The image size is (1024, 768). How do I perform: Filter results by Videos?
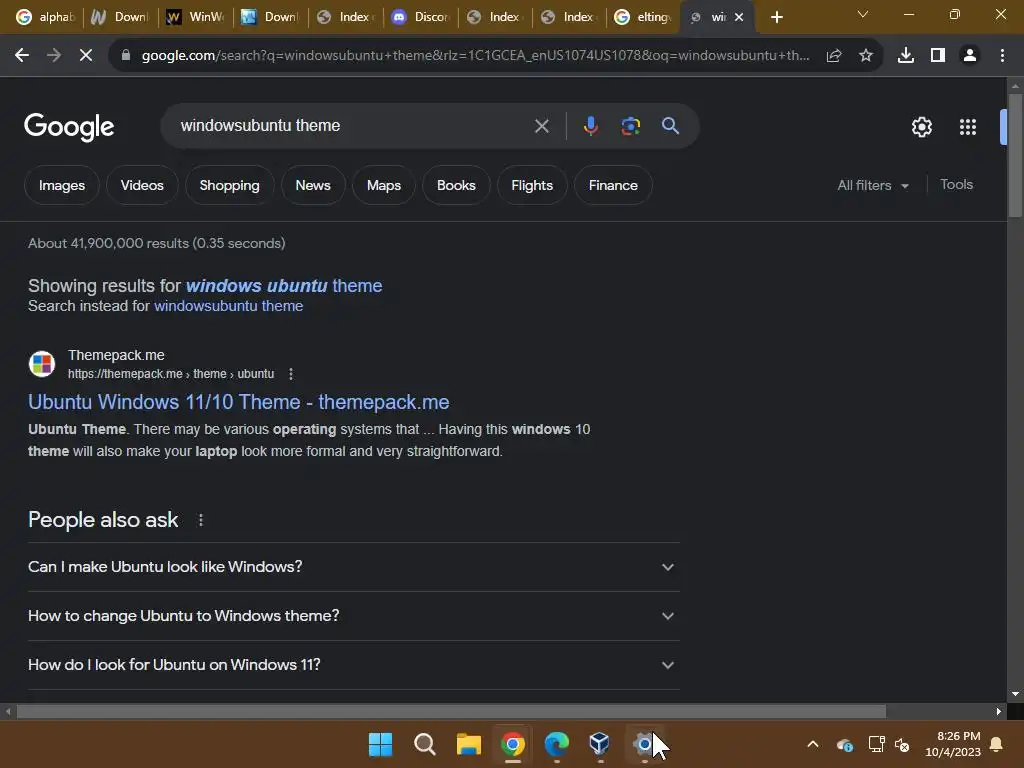pos(142,185)
